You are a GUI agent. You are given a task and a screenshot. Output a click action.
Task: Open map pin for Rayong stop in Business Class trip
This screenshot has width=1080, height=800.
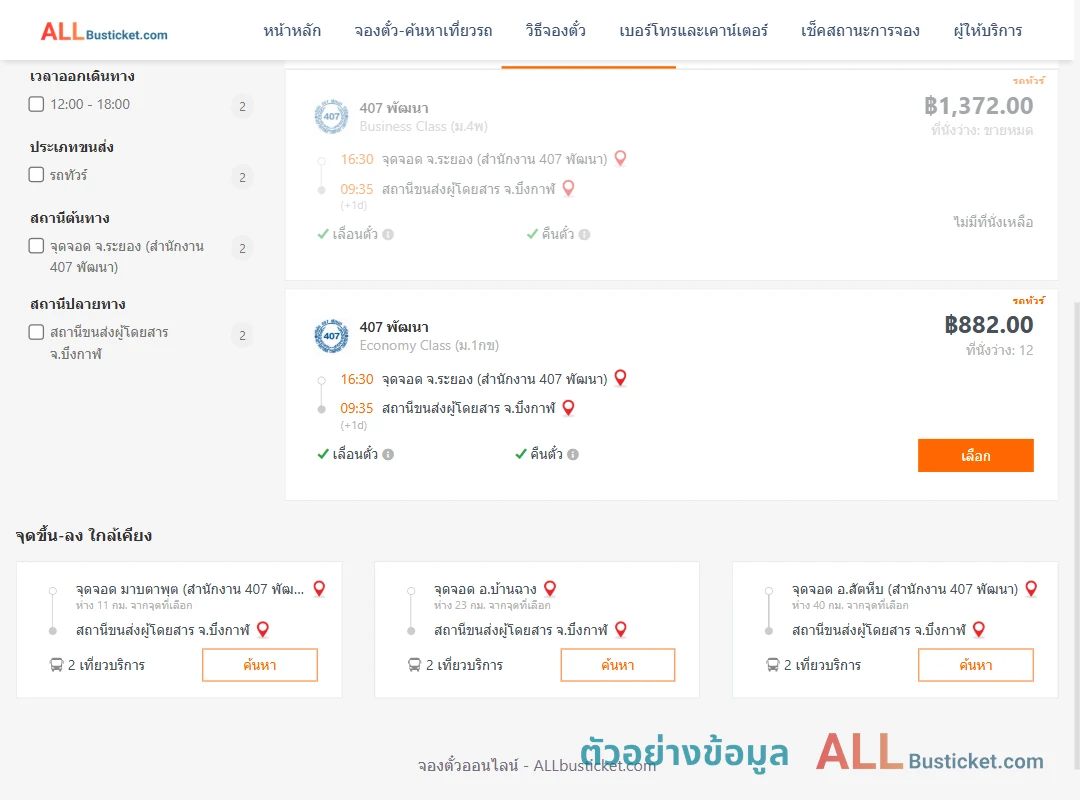(621, 158)
